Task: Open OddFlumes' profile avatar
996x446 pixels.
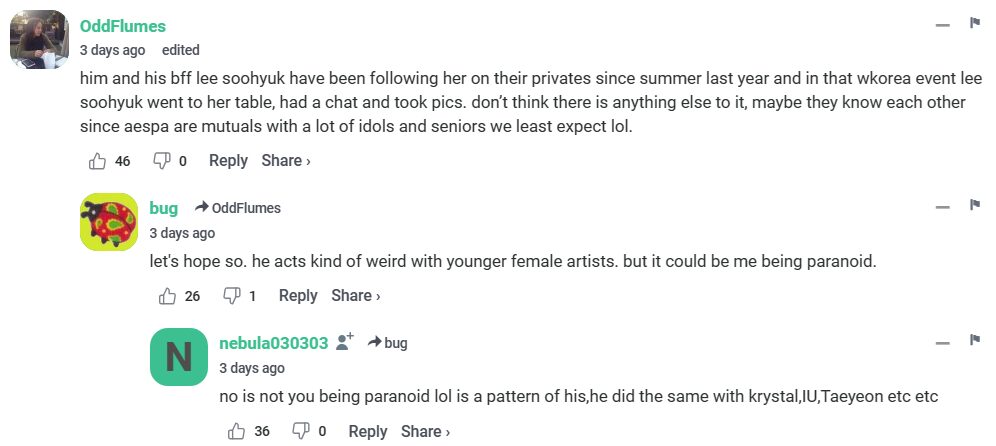Action: click(x=39, y=43)
